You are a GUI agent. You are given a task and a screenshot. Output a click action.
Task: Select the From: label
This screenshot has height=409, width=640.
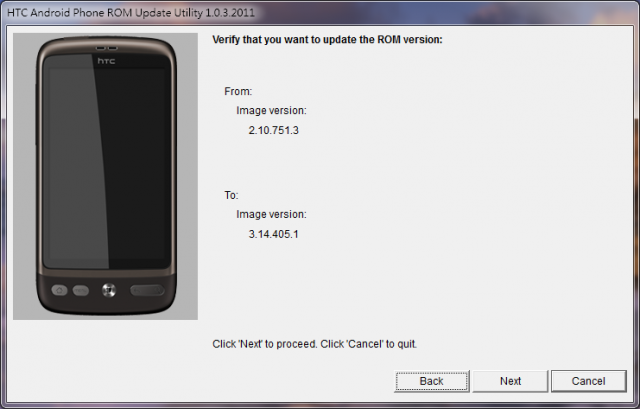(238, 91)
